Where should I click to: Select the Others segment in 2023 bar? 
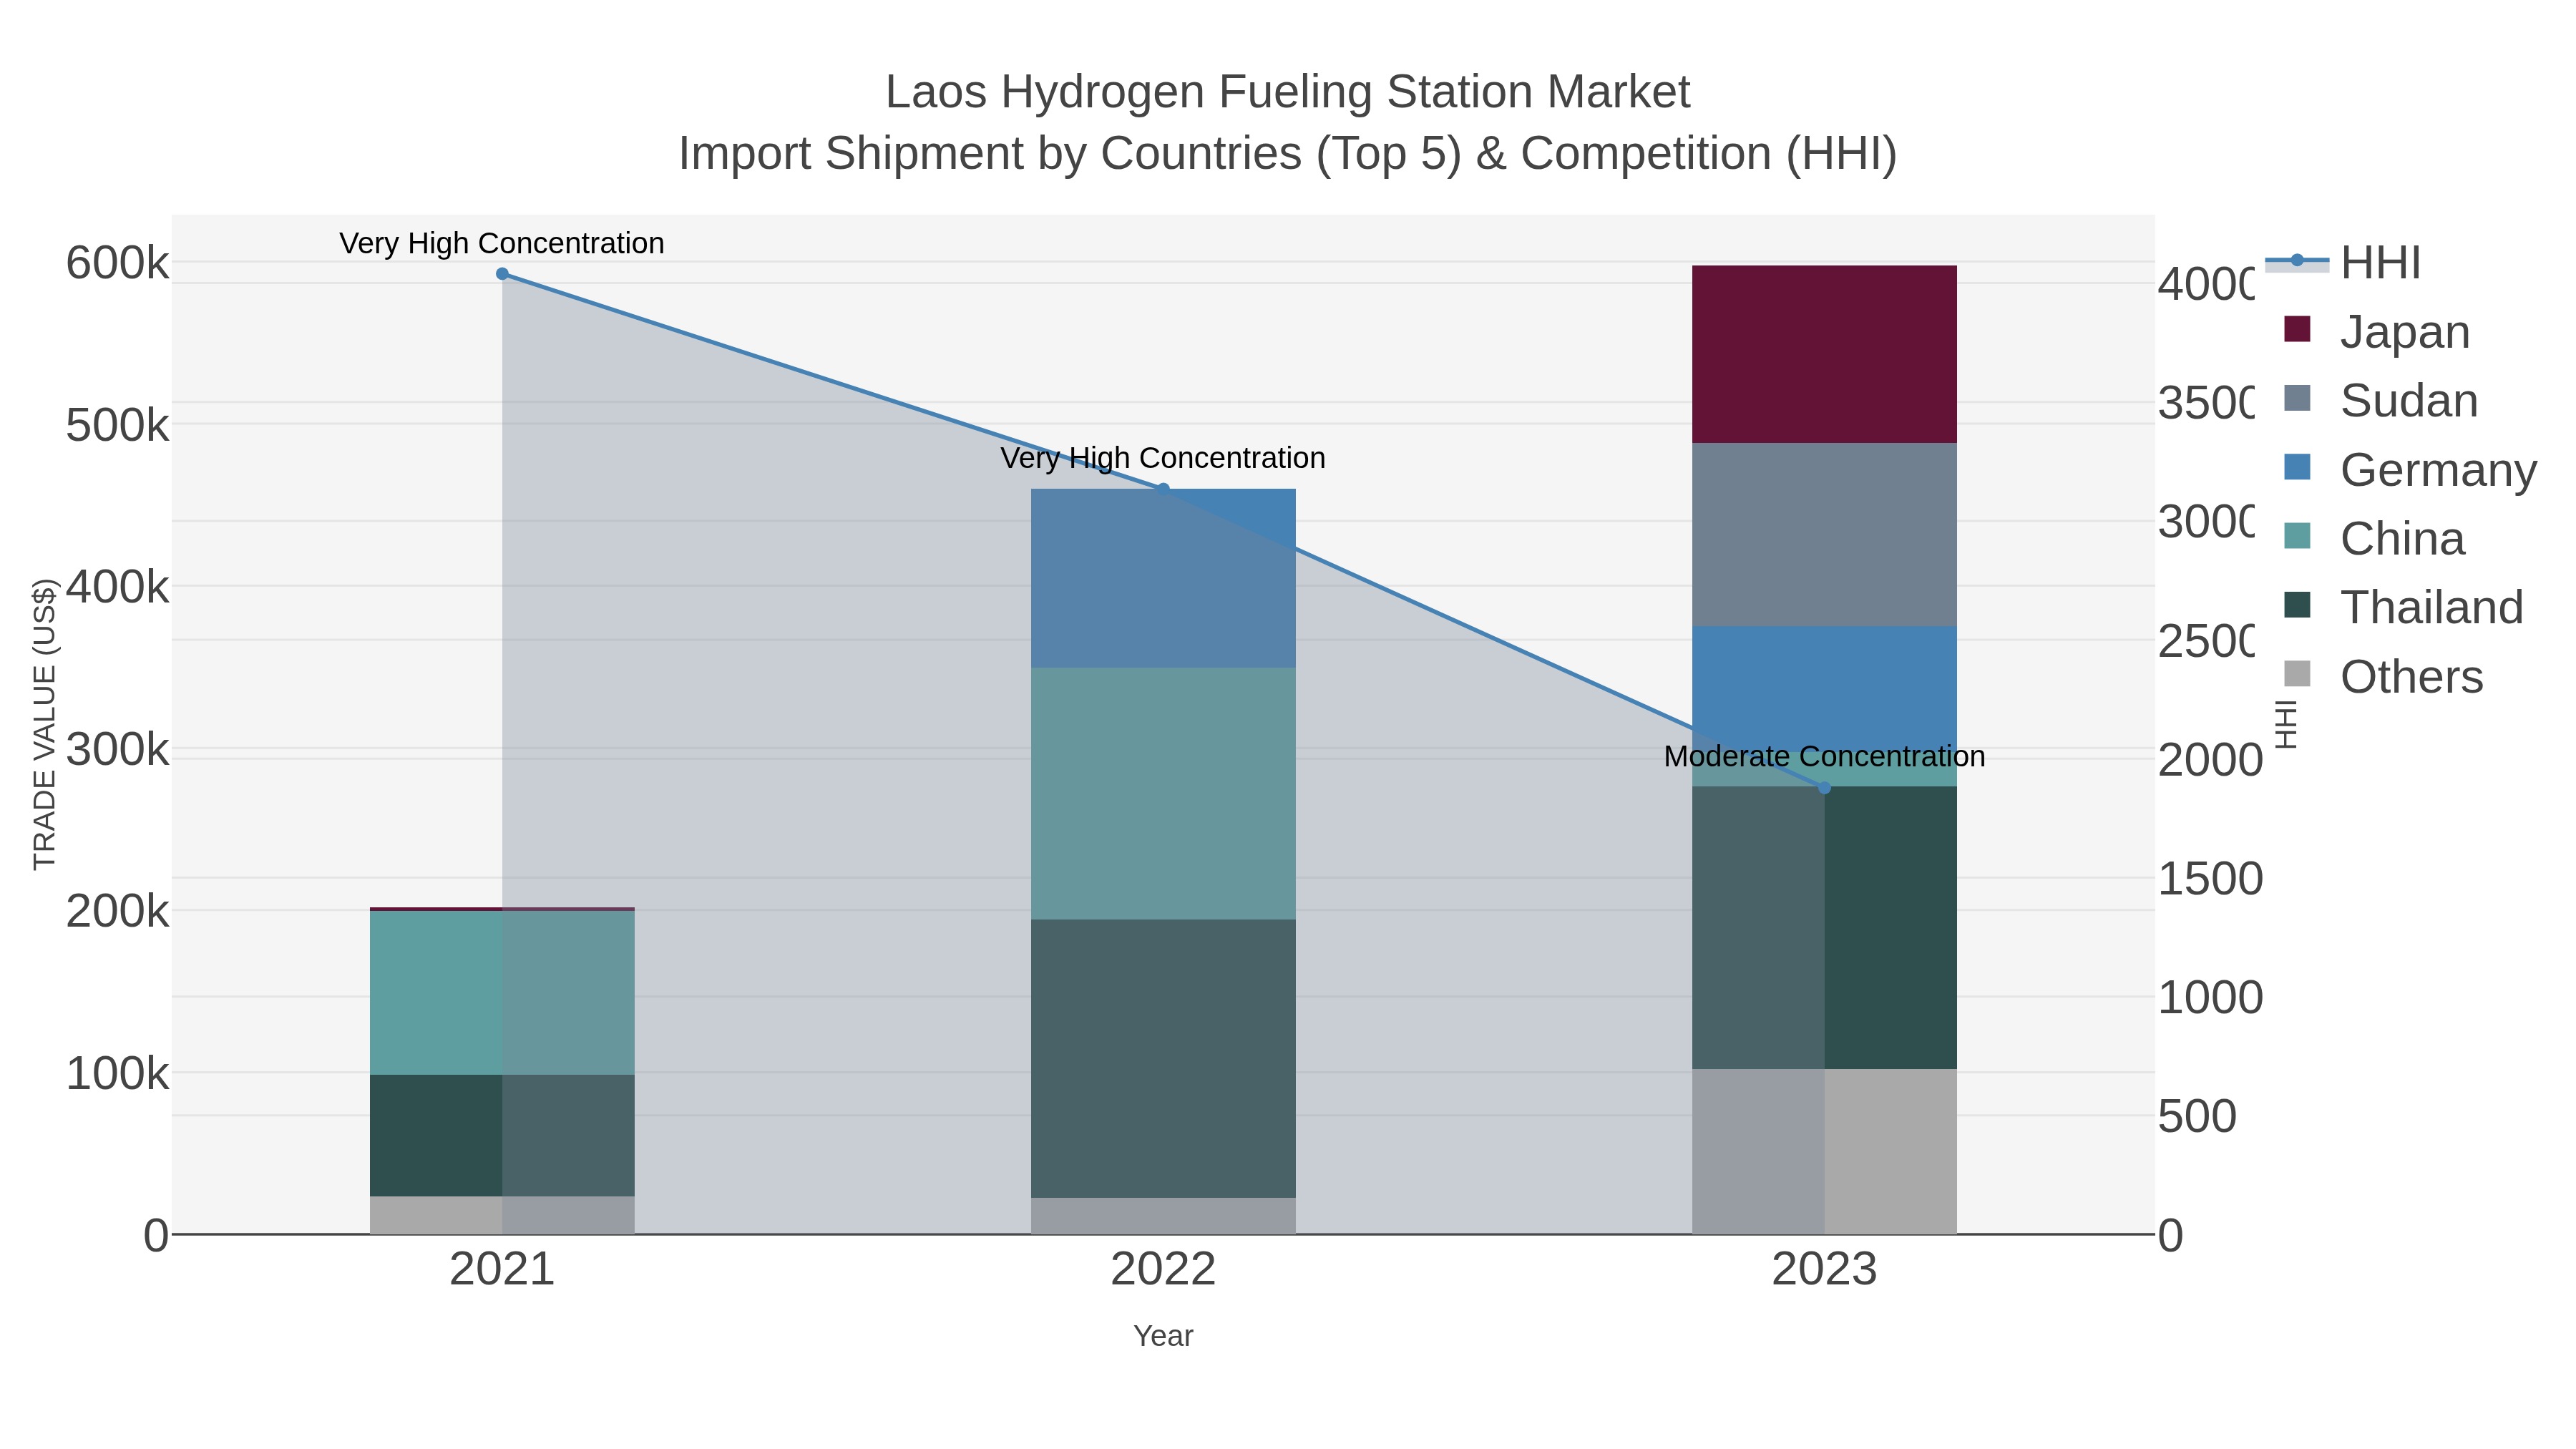point(1824,1152)
